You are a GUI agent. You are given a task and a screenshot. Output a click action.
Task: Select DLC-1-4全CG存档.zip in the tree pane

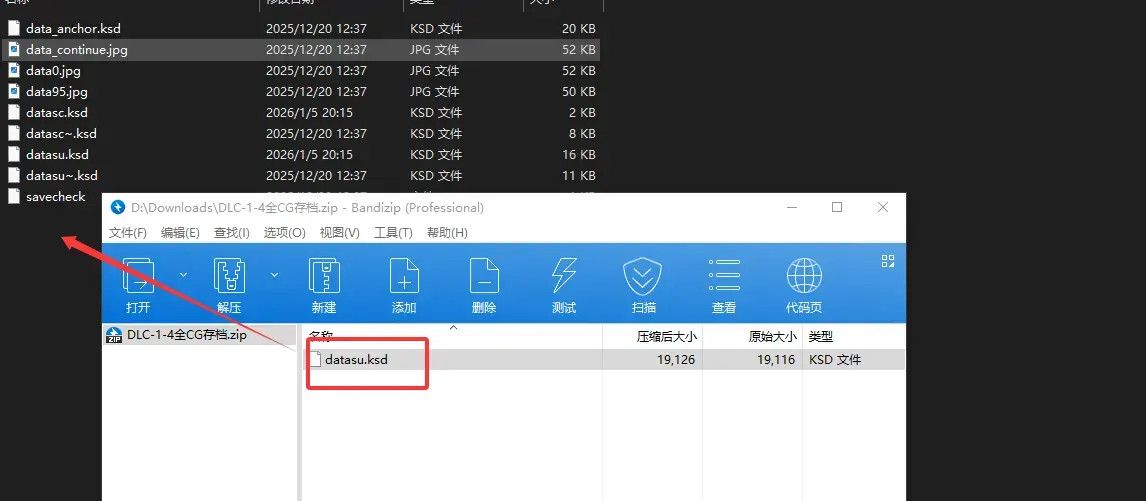coord(187,335)
